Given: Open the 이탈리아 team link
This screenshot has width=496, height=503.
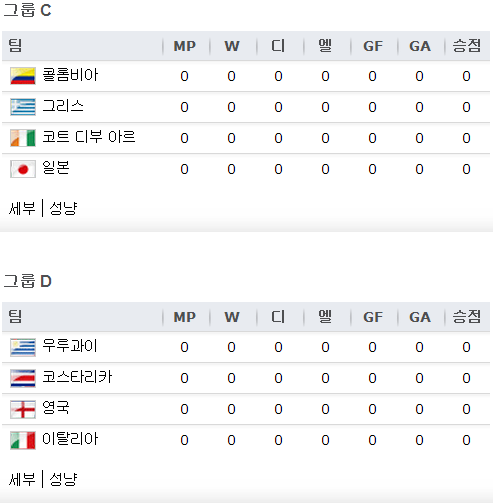Looking at the screenshot, I should tap(70, 439).
